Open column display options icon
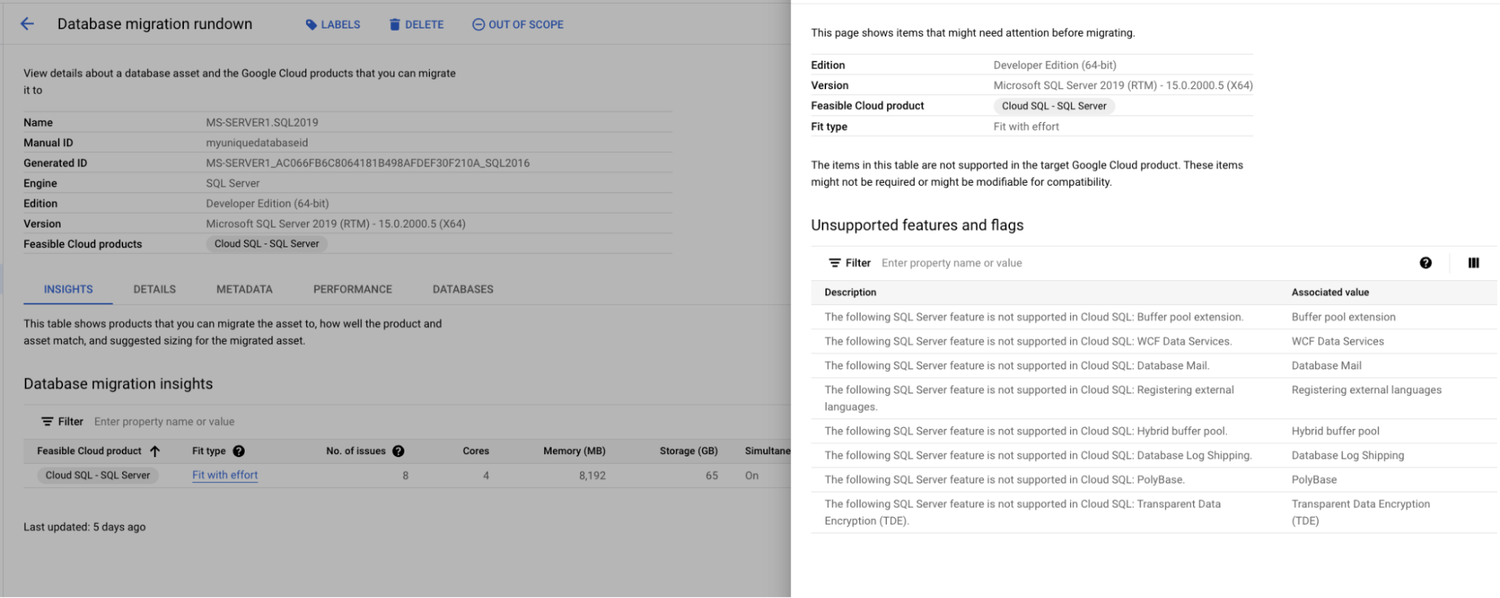1500x598 pixels. click(x=1473, y=263)
